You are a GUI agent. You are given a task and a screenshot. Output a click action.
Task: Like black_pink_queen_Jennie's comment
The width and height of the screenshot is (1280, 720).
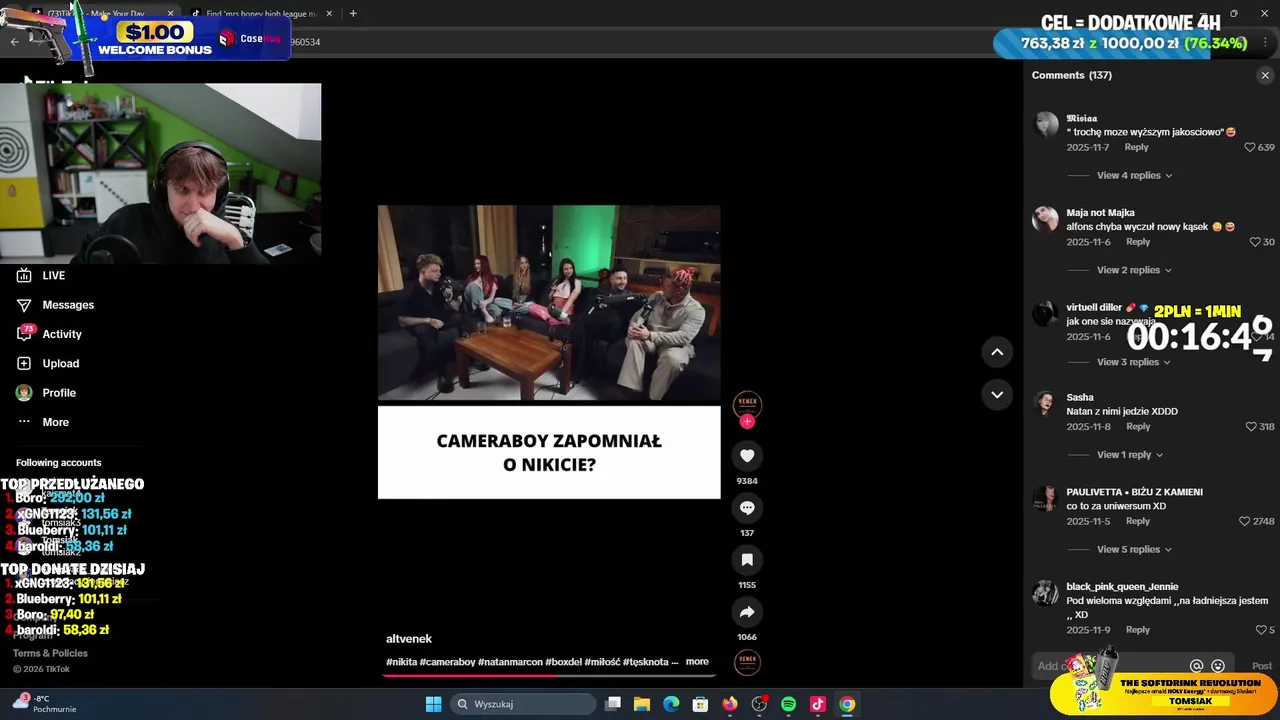pyautogui.click(x=1260, y=630)
